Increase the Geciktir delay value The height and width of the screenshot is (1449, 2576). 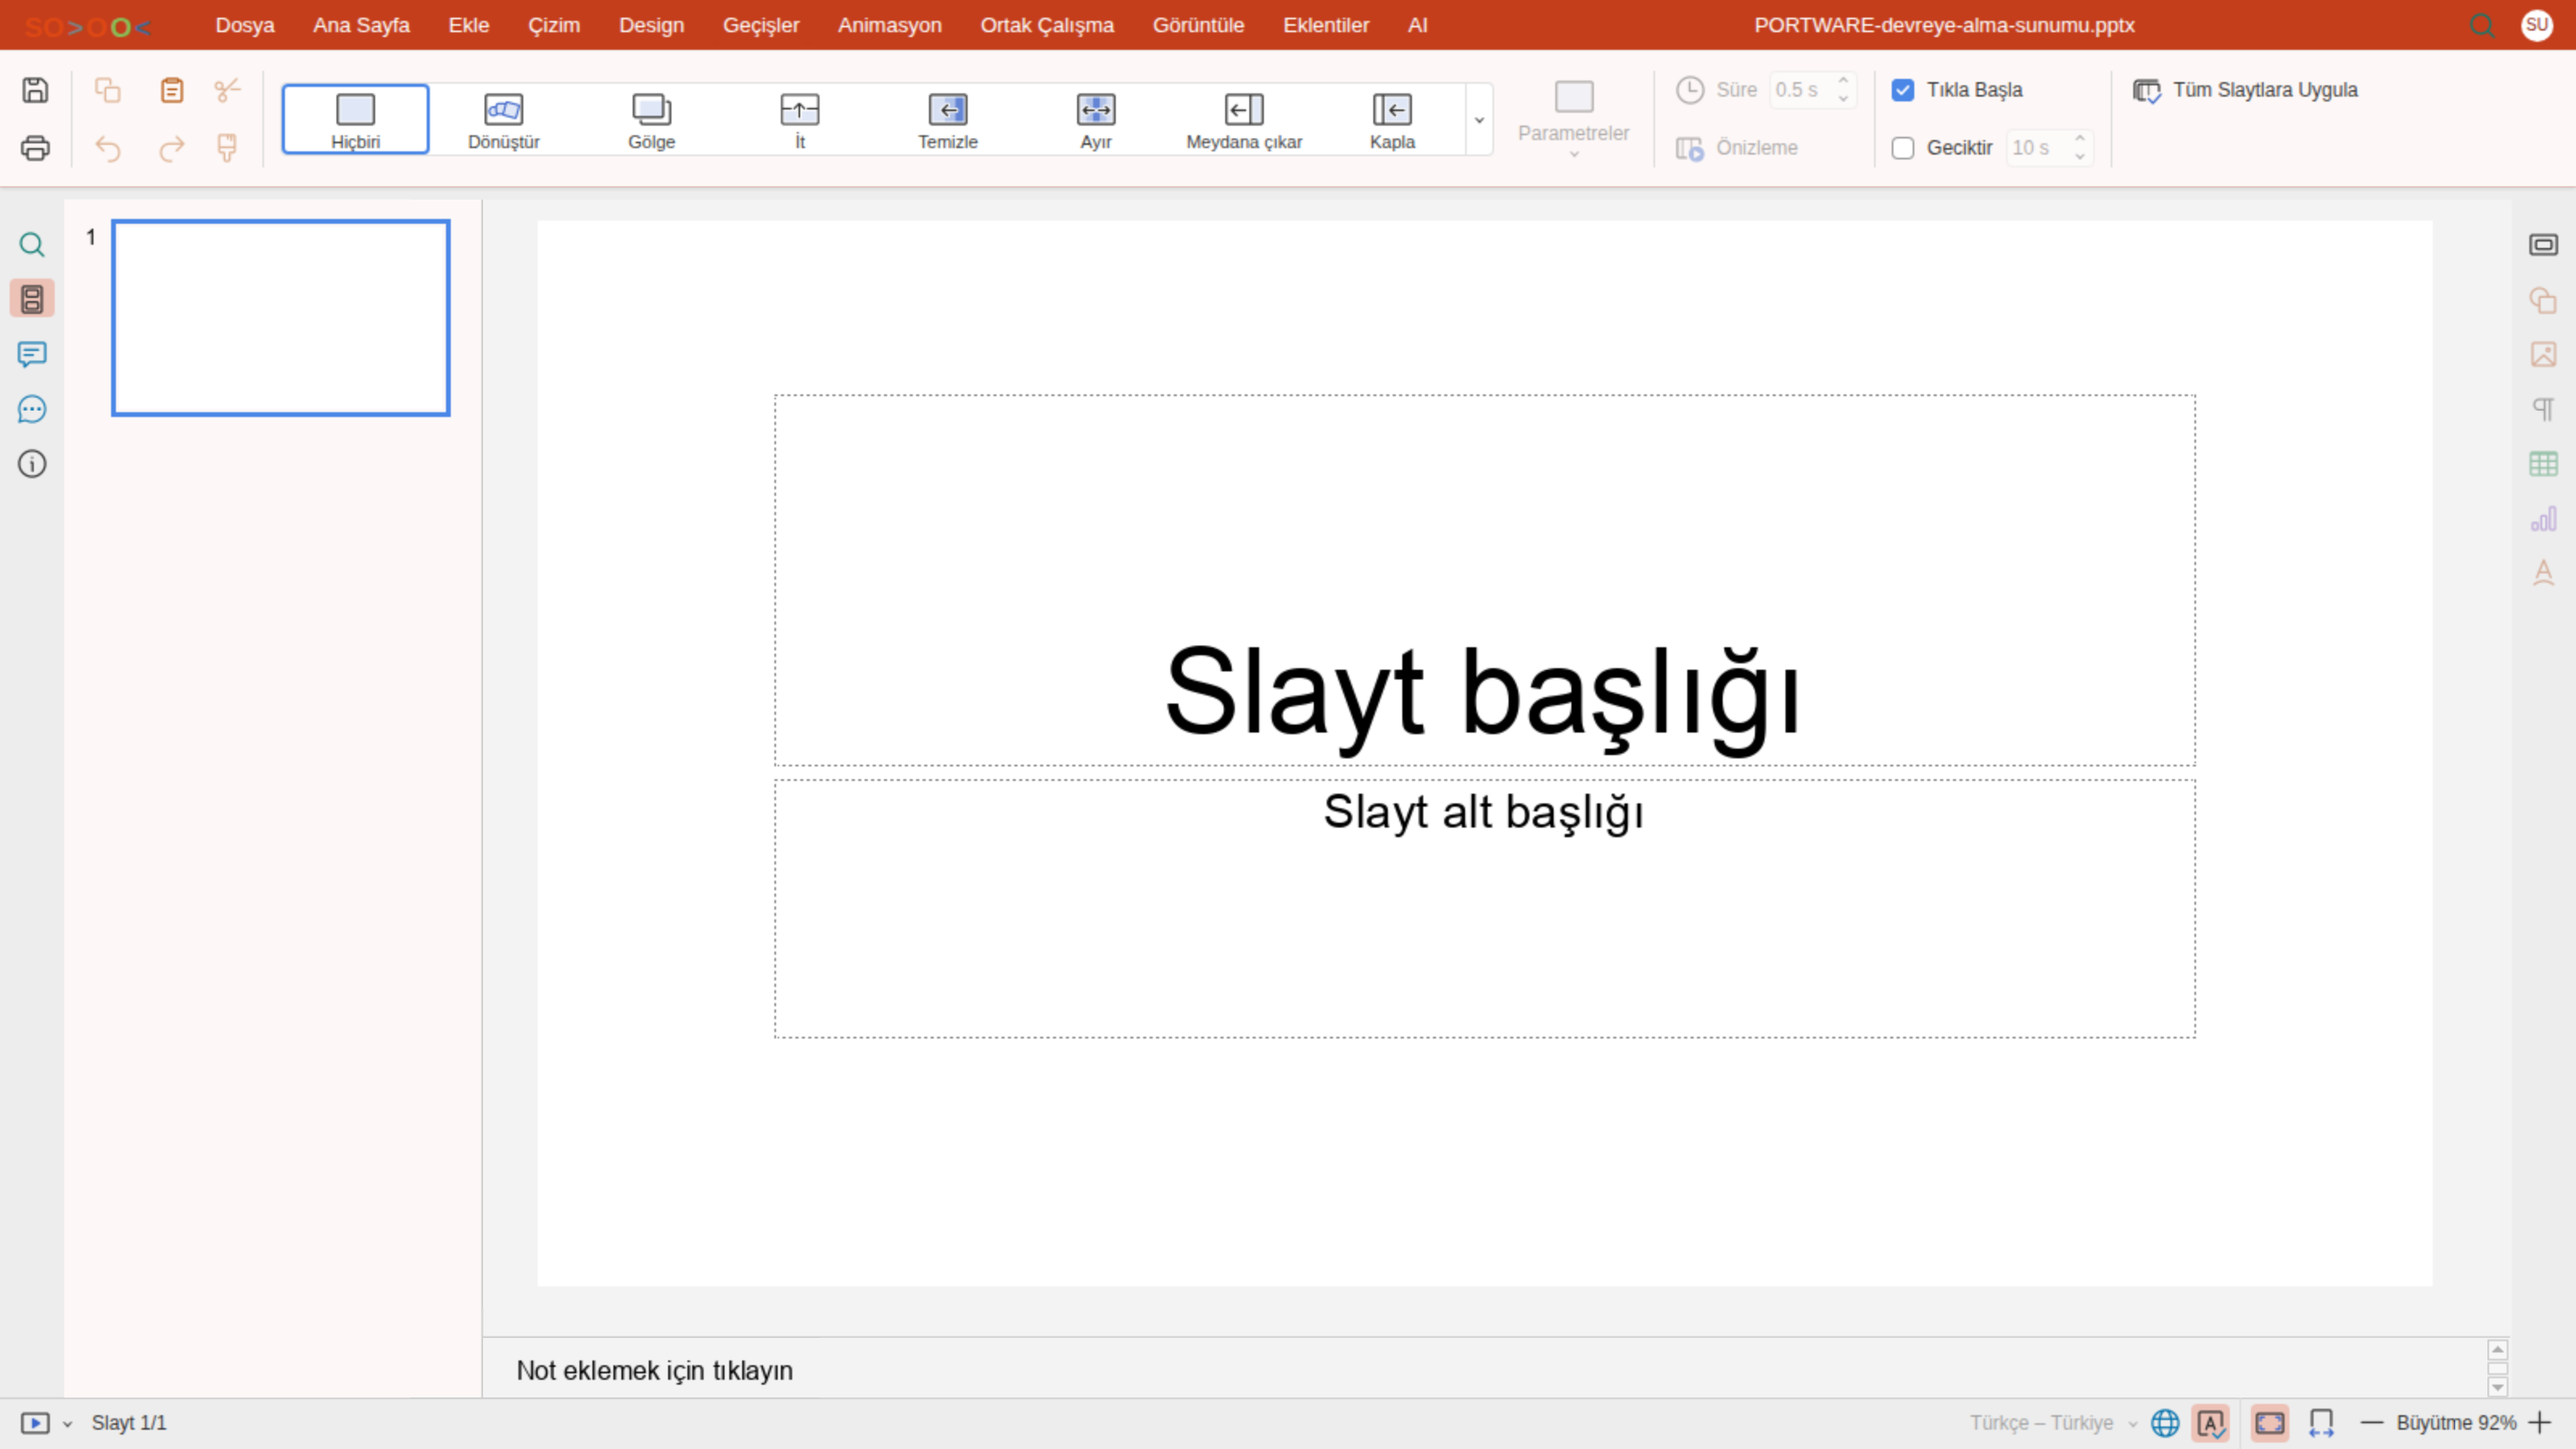[x=2080, y=139]
